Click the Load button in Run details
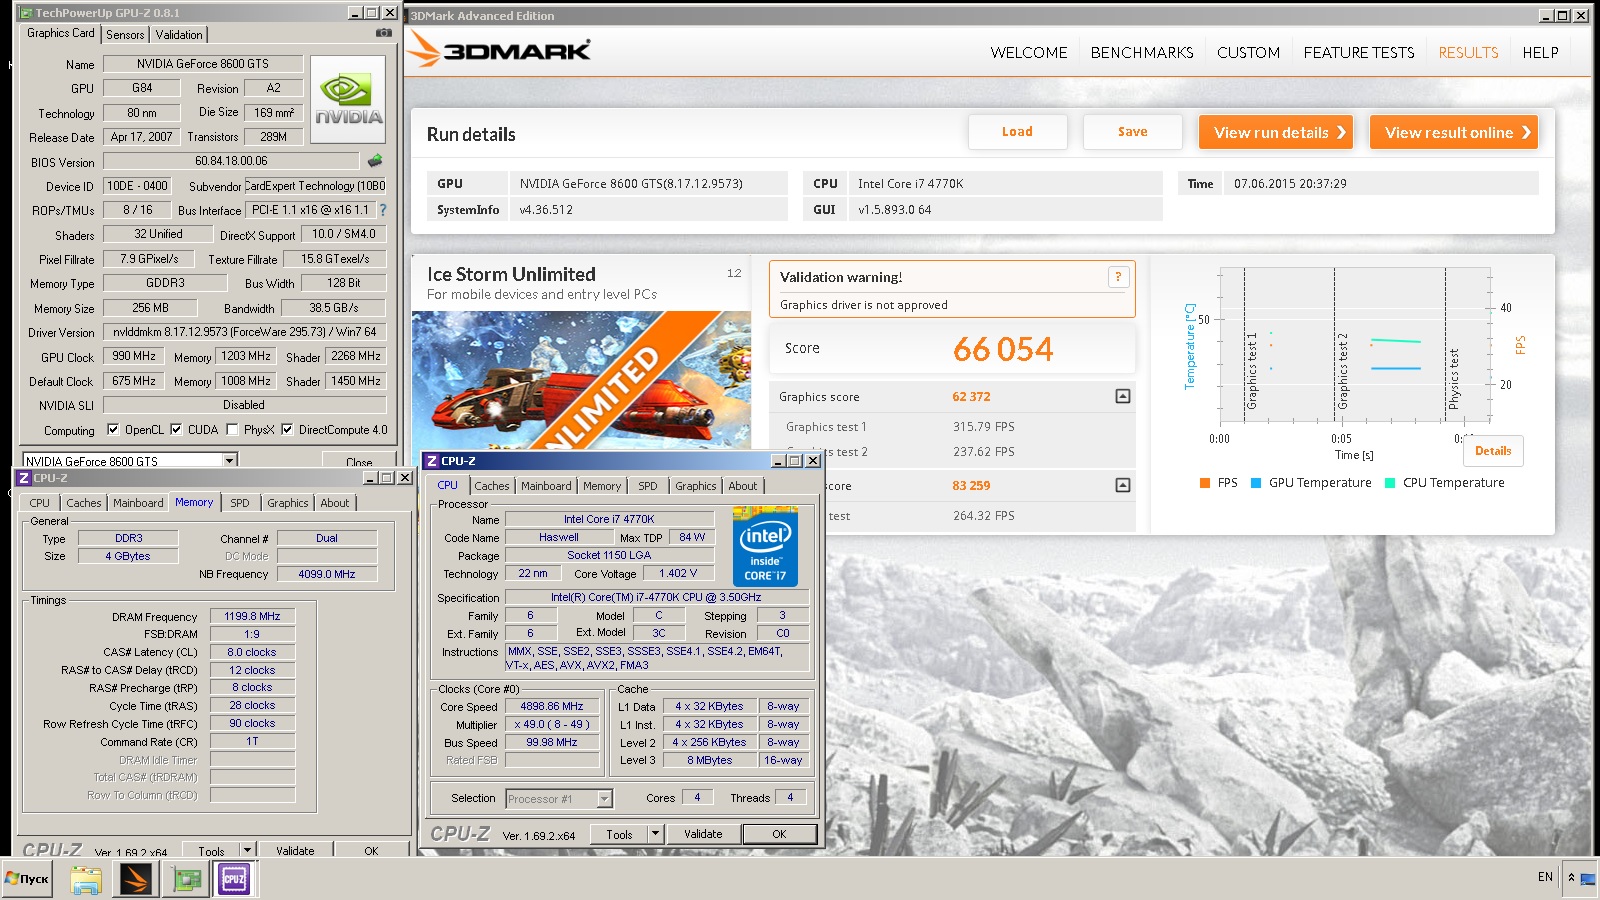1600x900 pixels. (x=1017, y=132)
